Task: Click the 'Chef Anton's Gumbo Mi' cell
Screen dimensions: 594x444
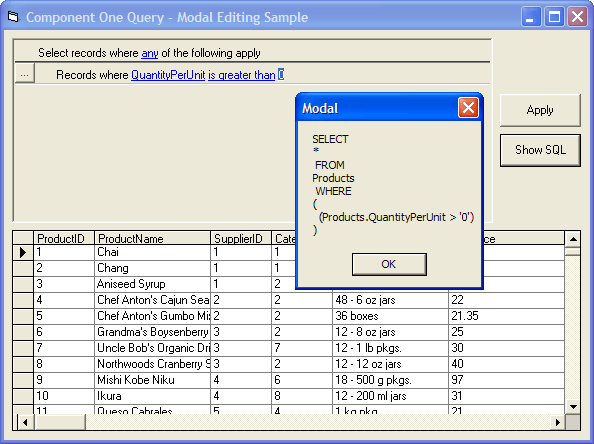Action: [x=152, y=316]
